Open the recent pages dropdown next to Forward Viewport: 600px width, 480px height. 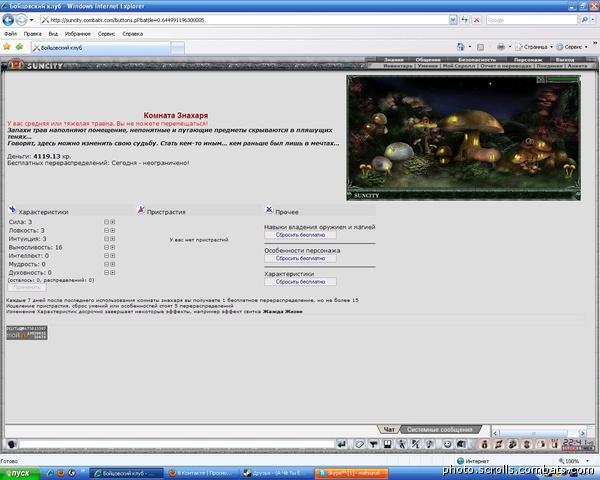point(31,20)
